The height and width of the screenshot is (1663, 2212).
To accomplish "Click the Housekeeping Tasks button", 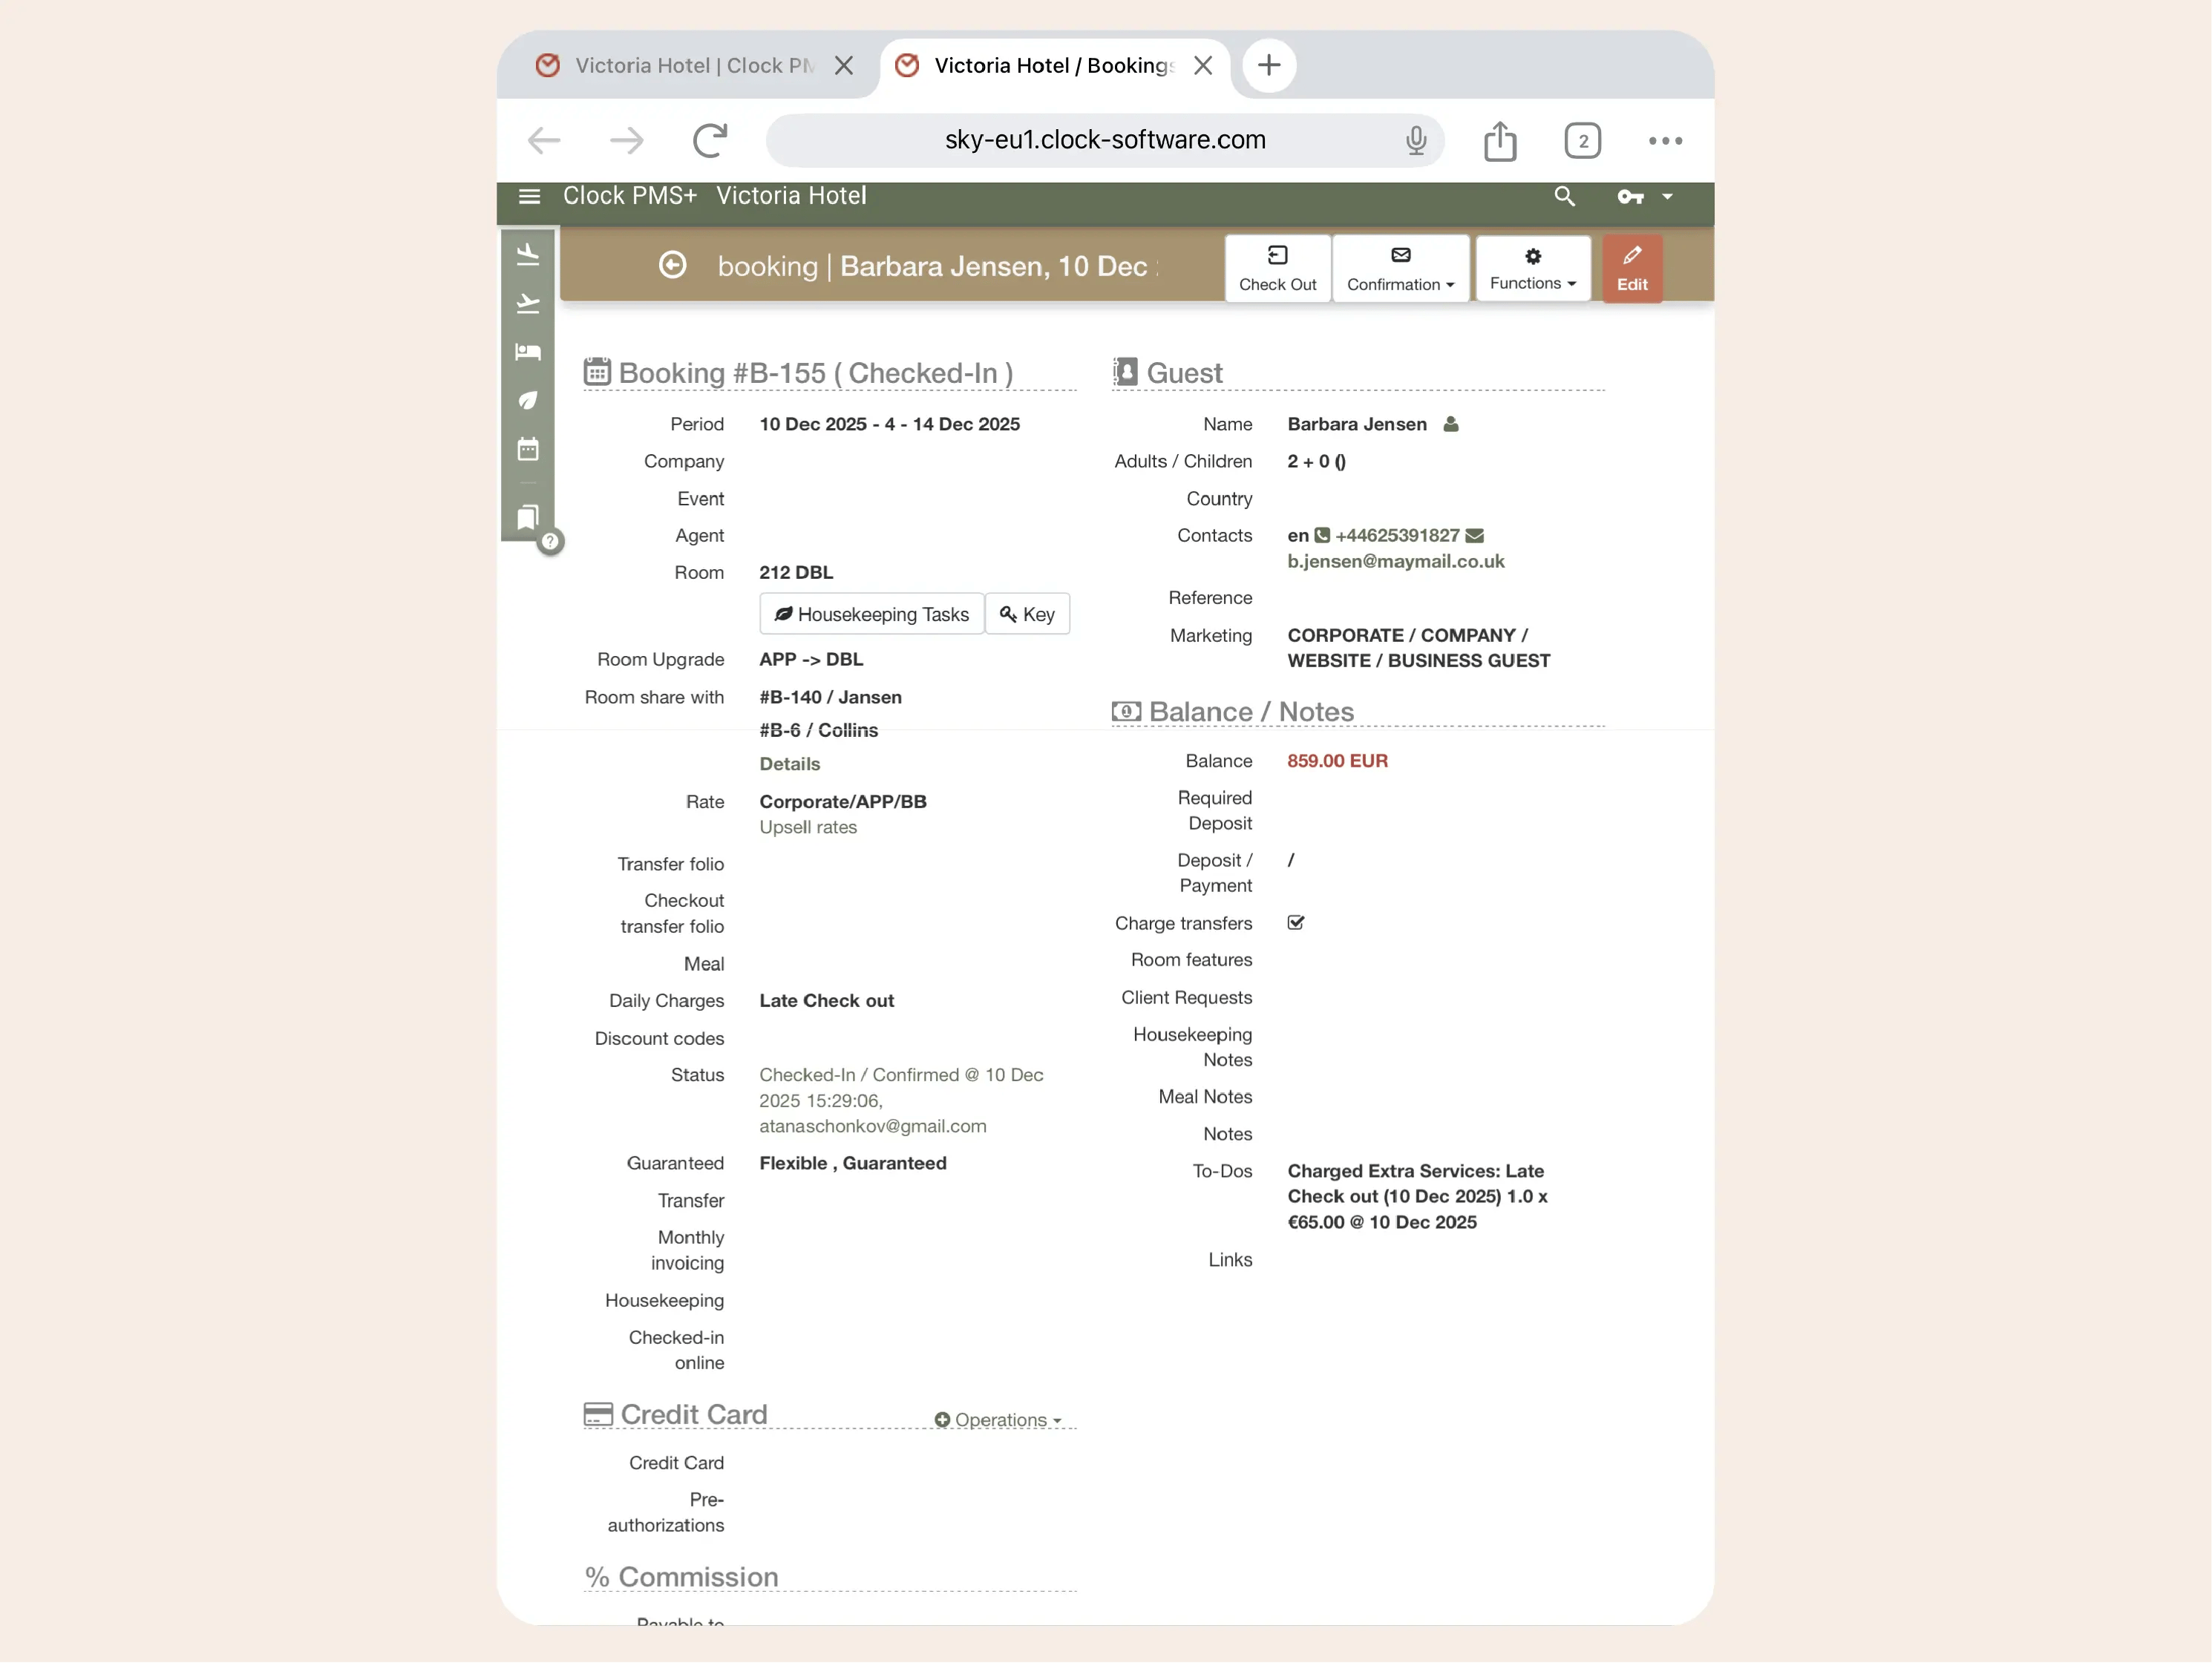I will [871, 614].
